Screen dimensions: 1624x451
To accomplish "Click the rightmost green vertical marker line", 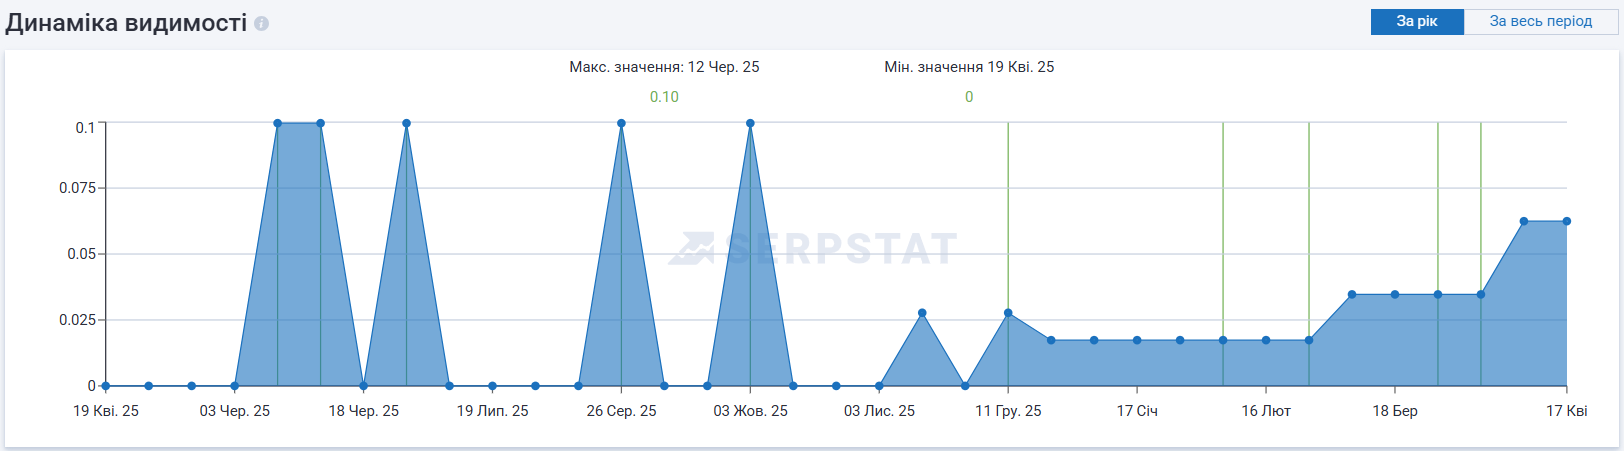I will (x=1481, y=200).
